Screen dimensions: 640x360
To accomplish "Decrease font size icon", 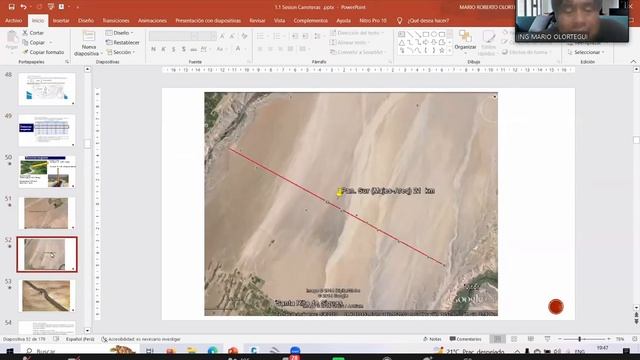I will pos(232,36).
